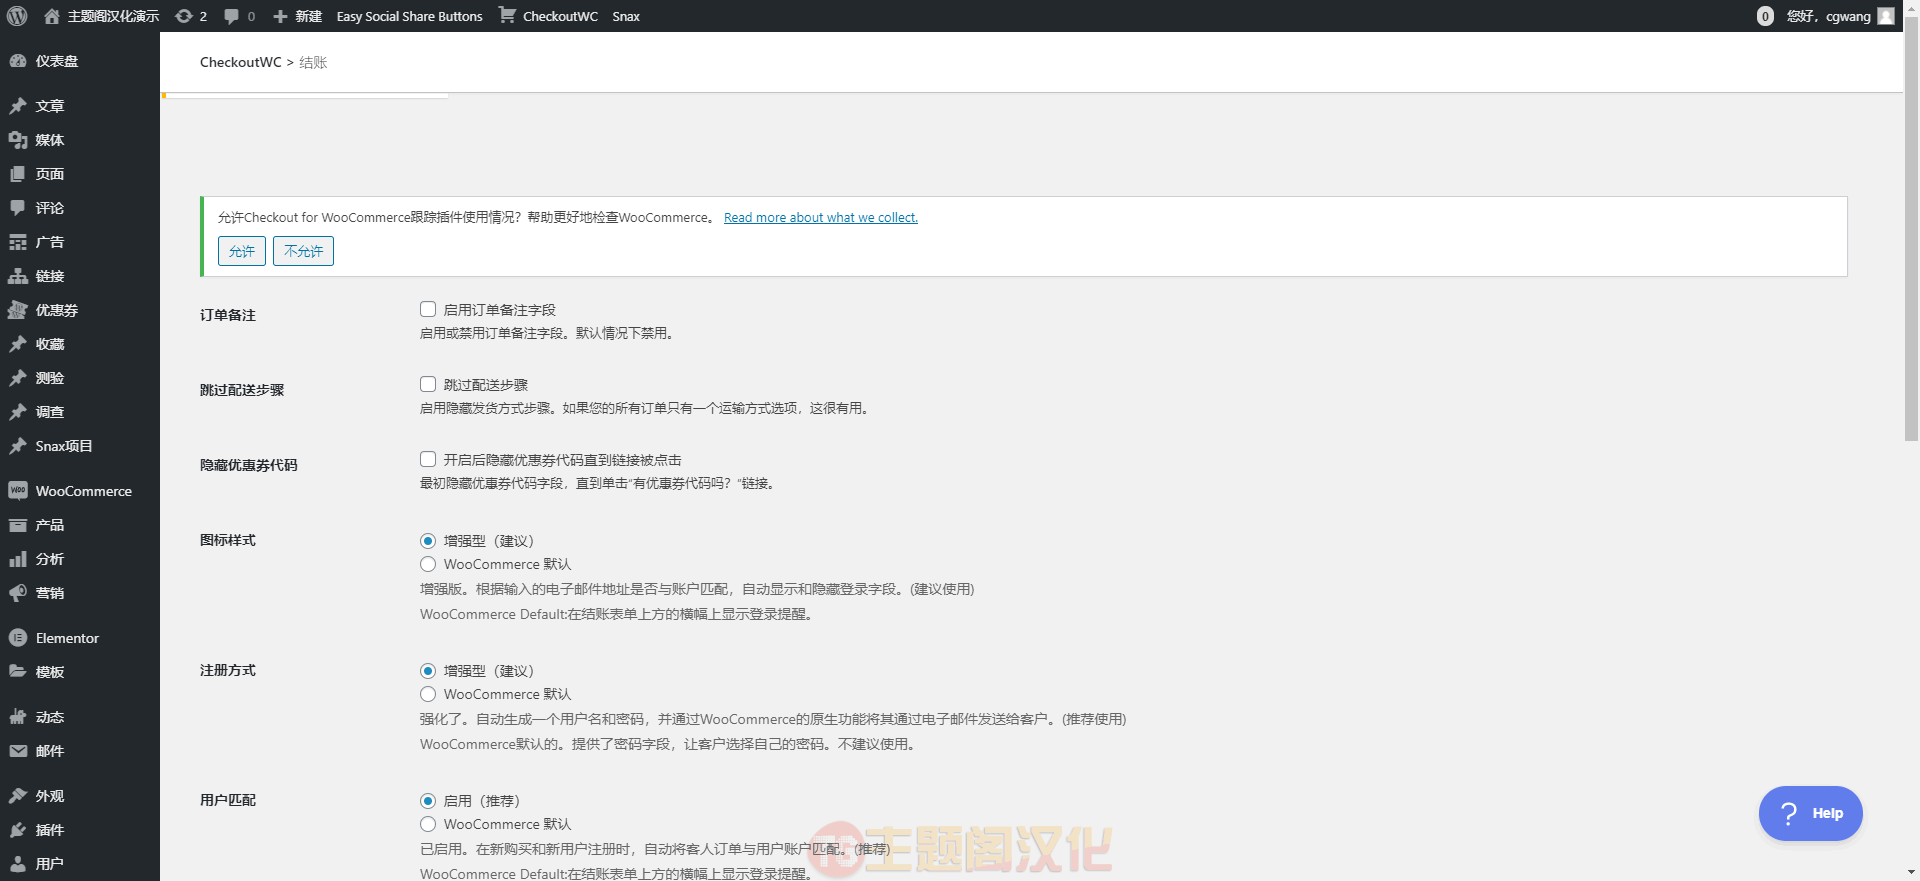Open Read more about what we collect link

(x=821, y=217)
